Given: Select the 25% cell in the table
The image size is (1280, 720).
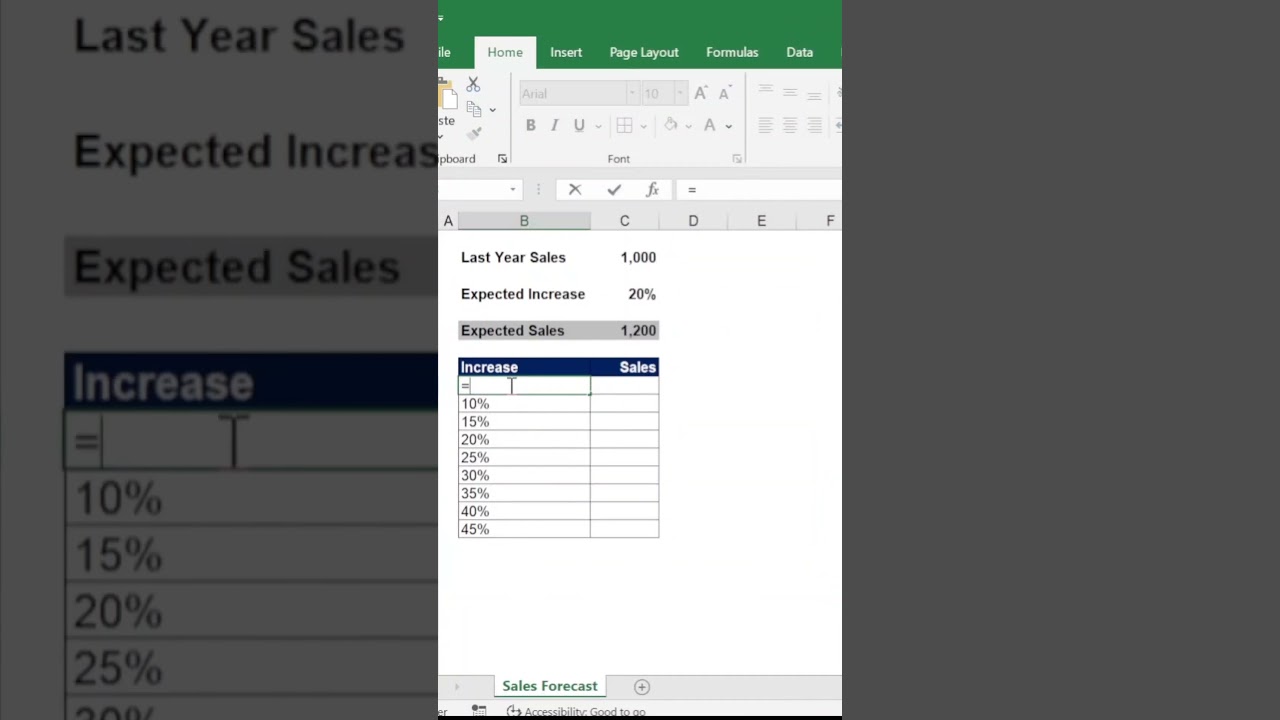Looking at the screenshot, I should tap(524, 458).
